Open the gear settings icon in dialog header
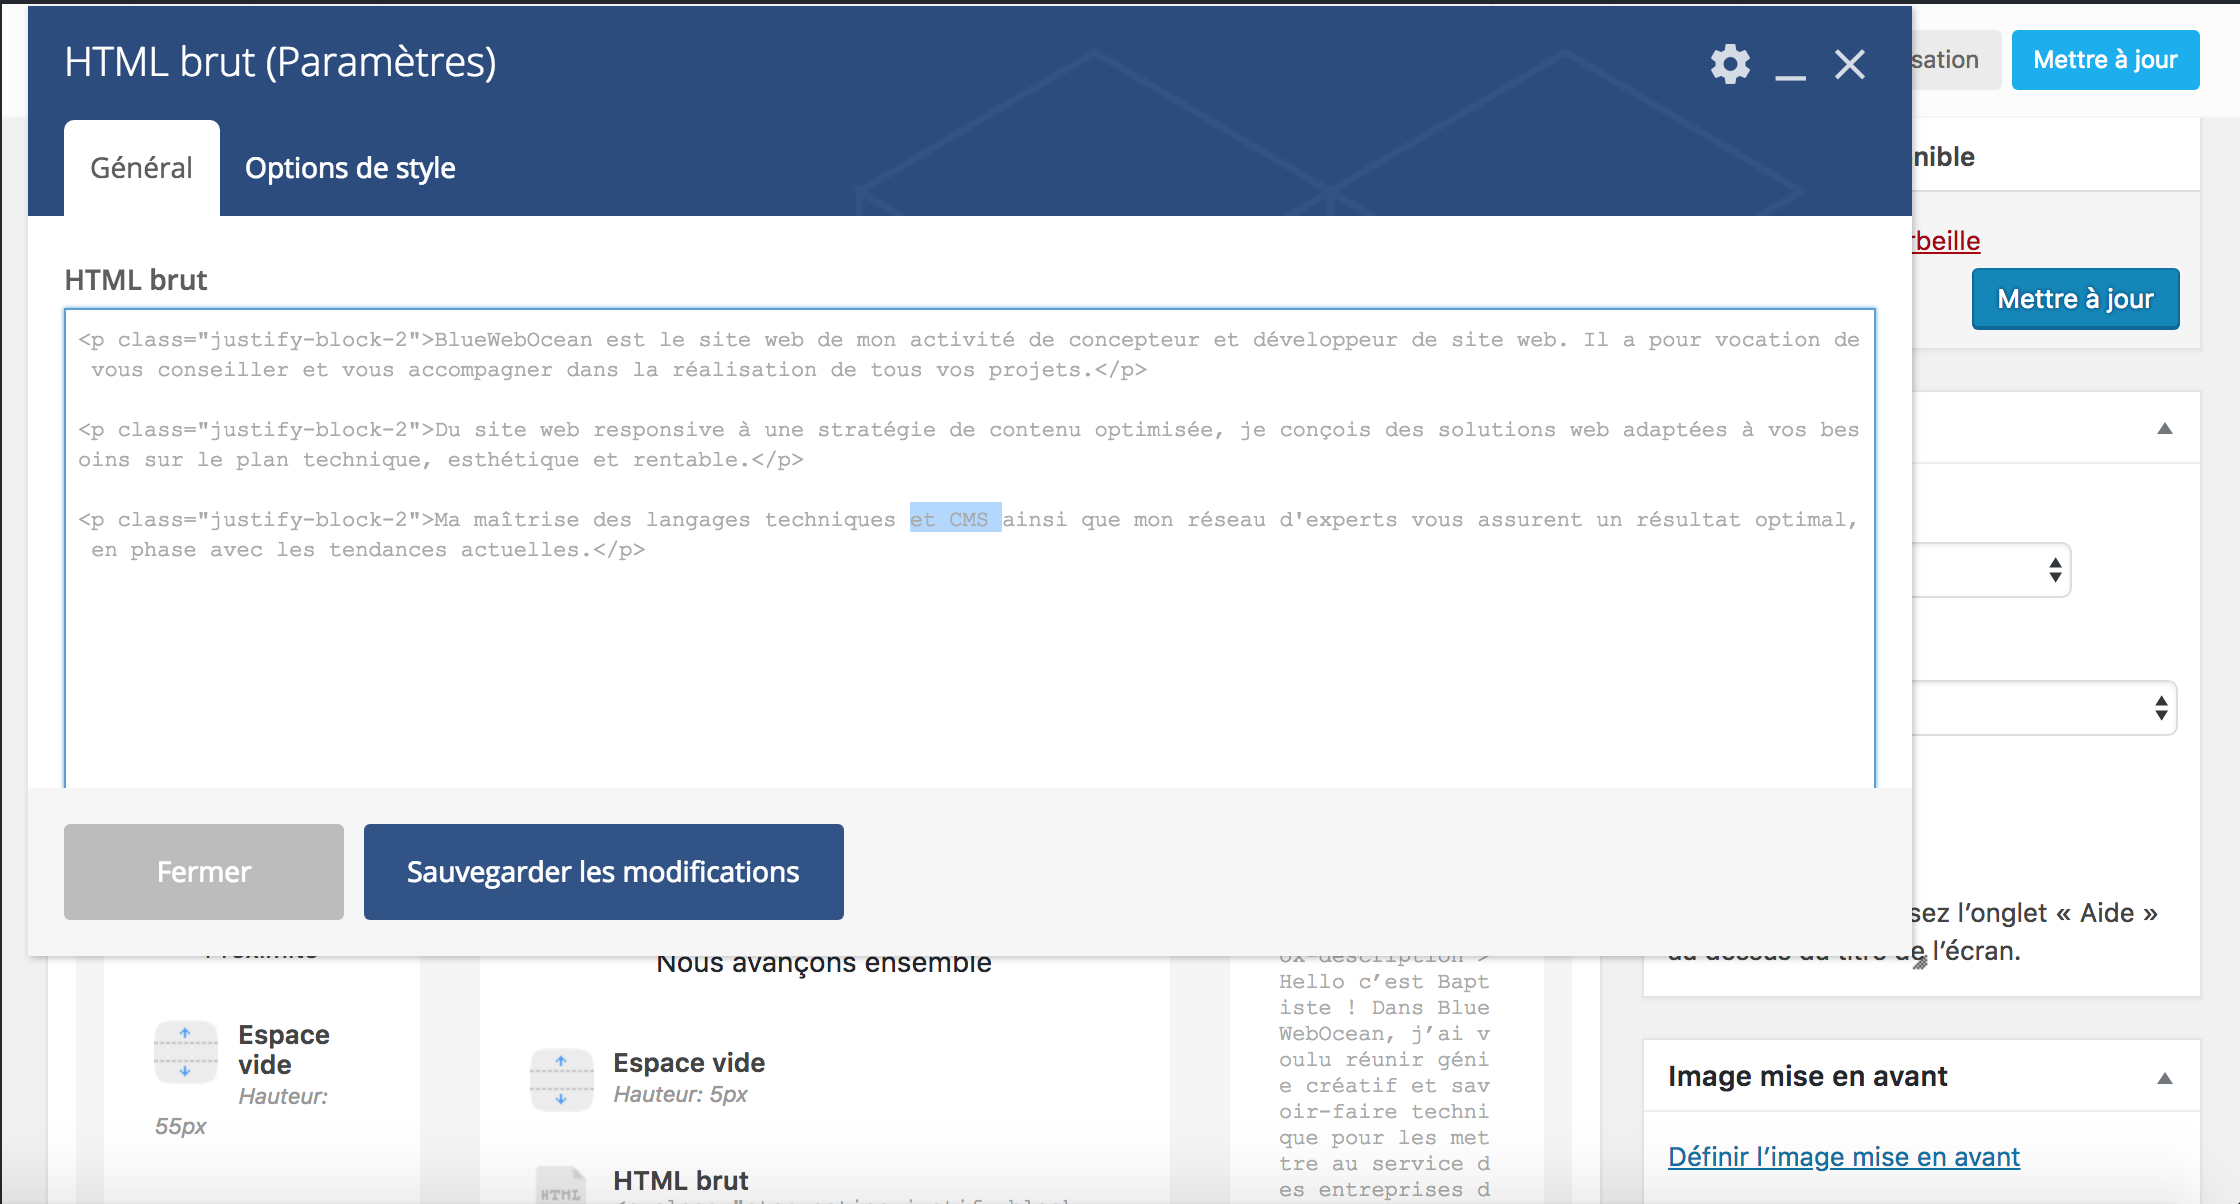Viewport: 2240px width, 1204px height. [x=1730, y=64]
